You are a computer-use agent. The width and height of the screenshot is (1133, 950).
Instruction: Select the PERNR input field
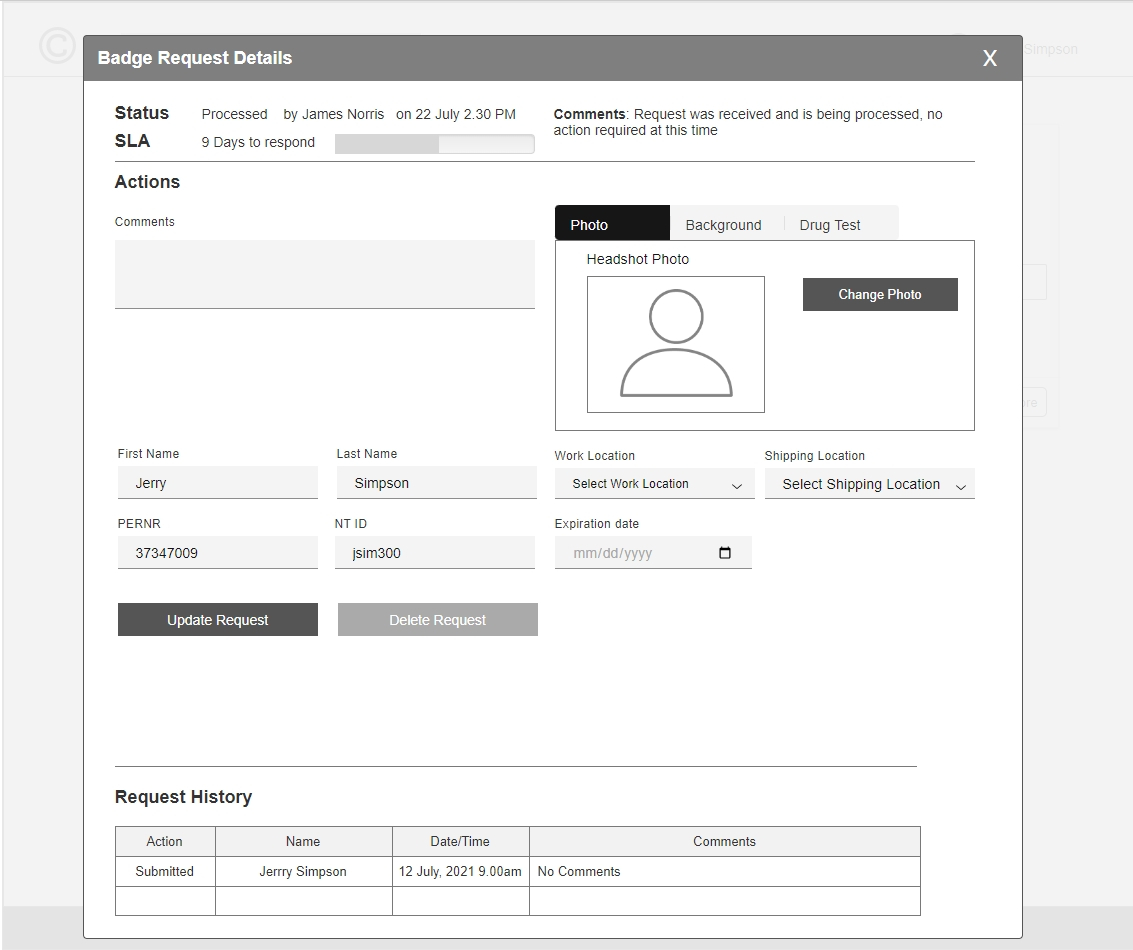217,553
